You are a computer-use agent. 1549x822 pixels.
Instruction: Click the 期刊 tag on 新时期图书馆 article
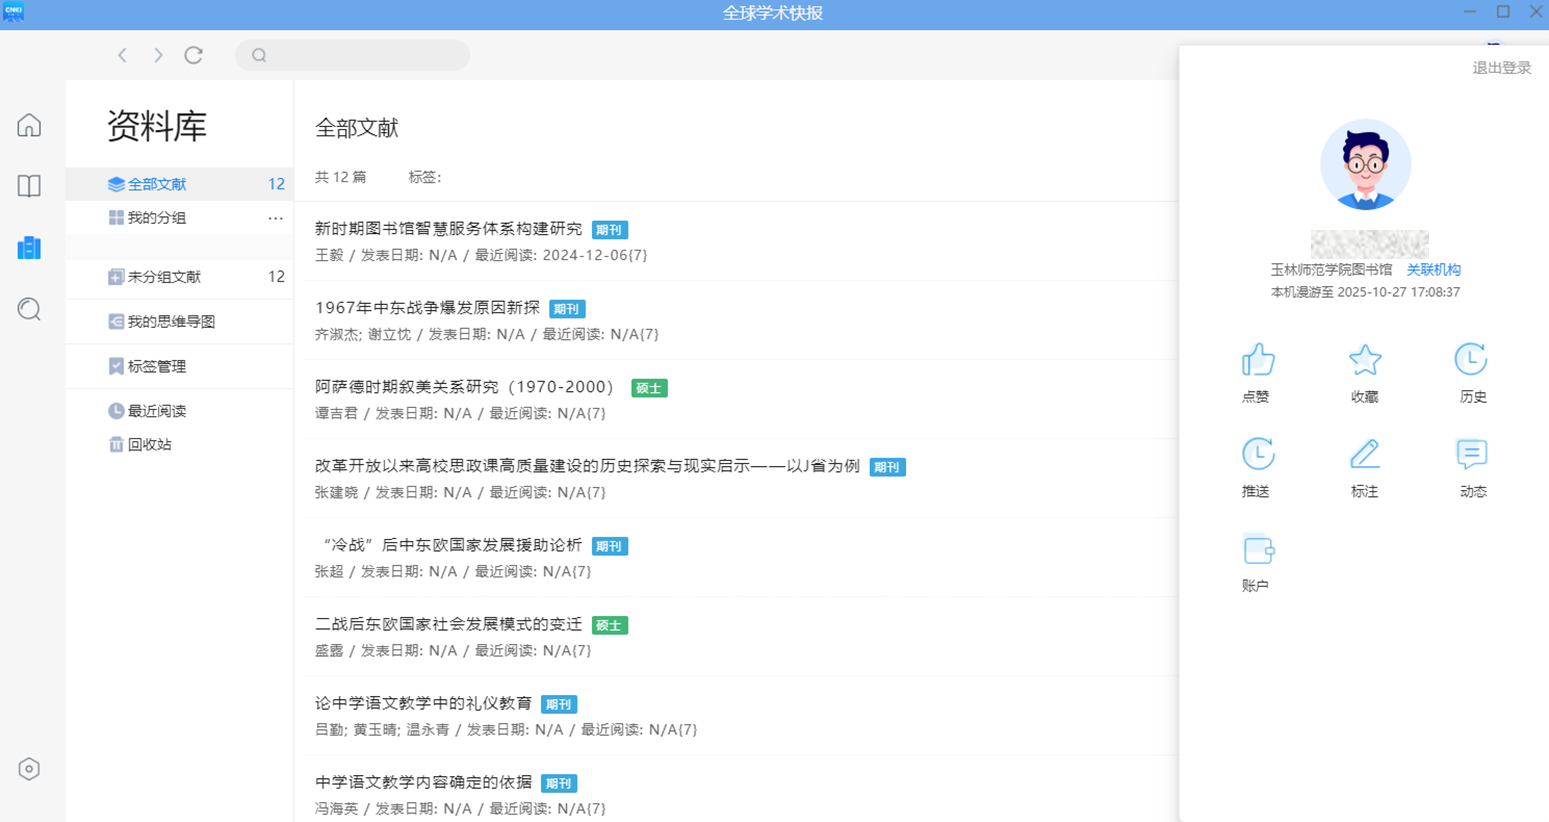click(x=610, y=230)
